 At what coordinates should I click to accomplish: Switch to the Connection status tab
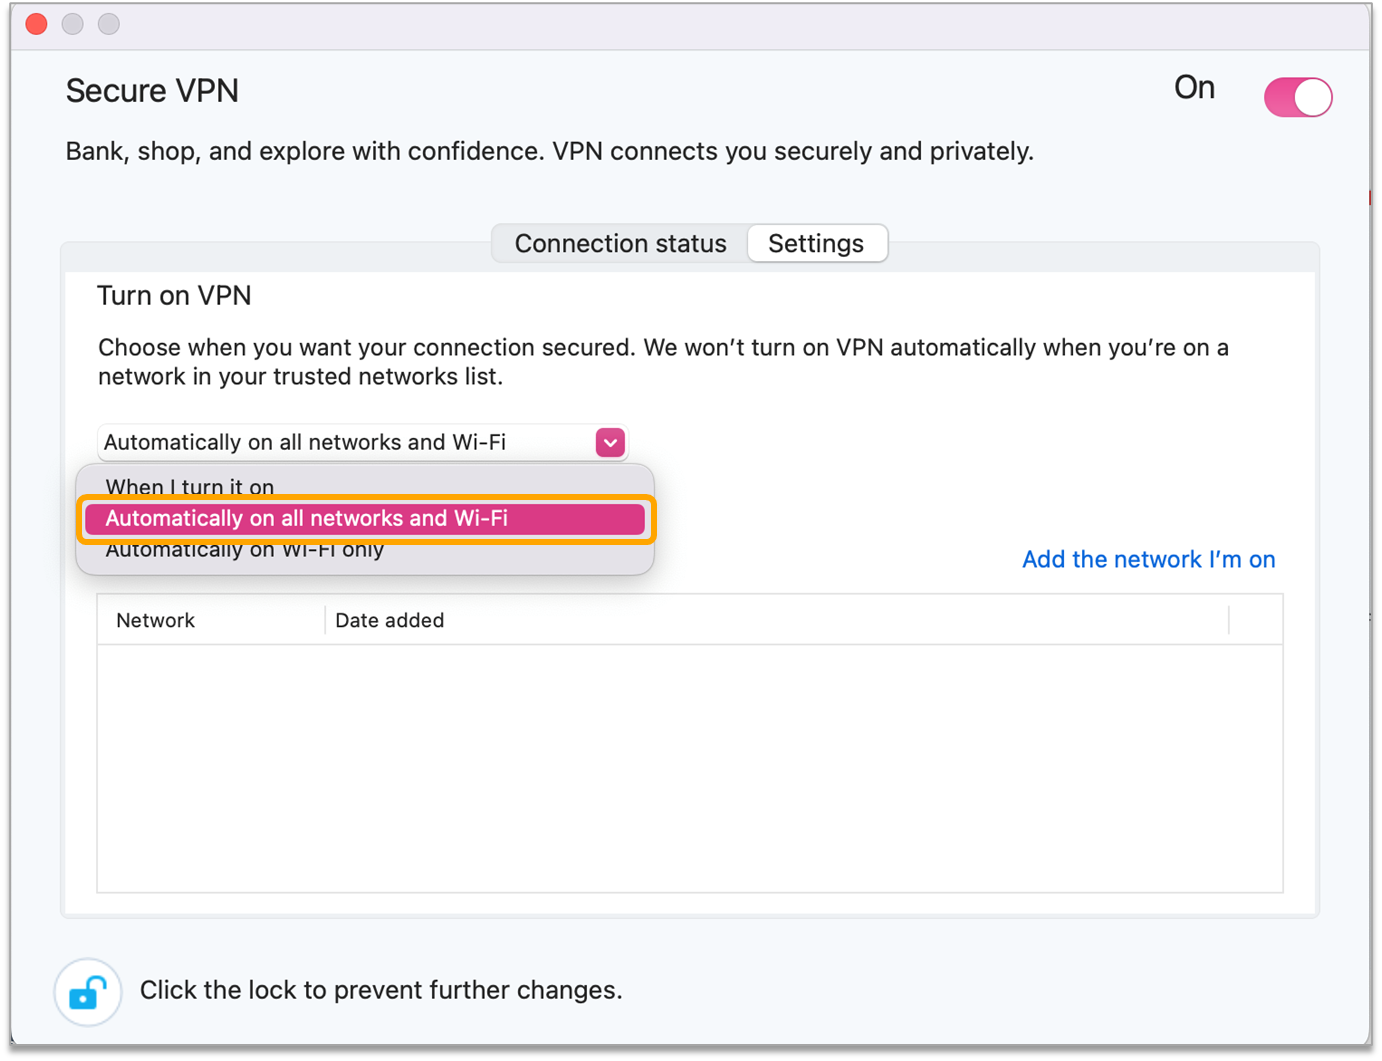coord(620,244)
